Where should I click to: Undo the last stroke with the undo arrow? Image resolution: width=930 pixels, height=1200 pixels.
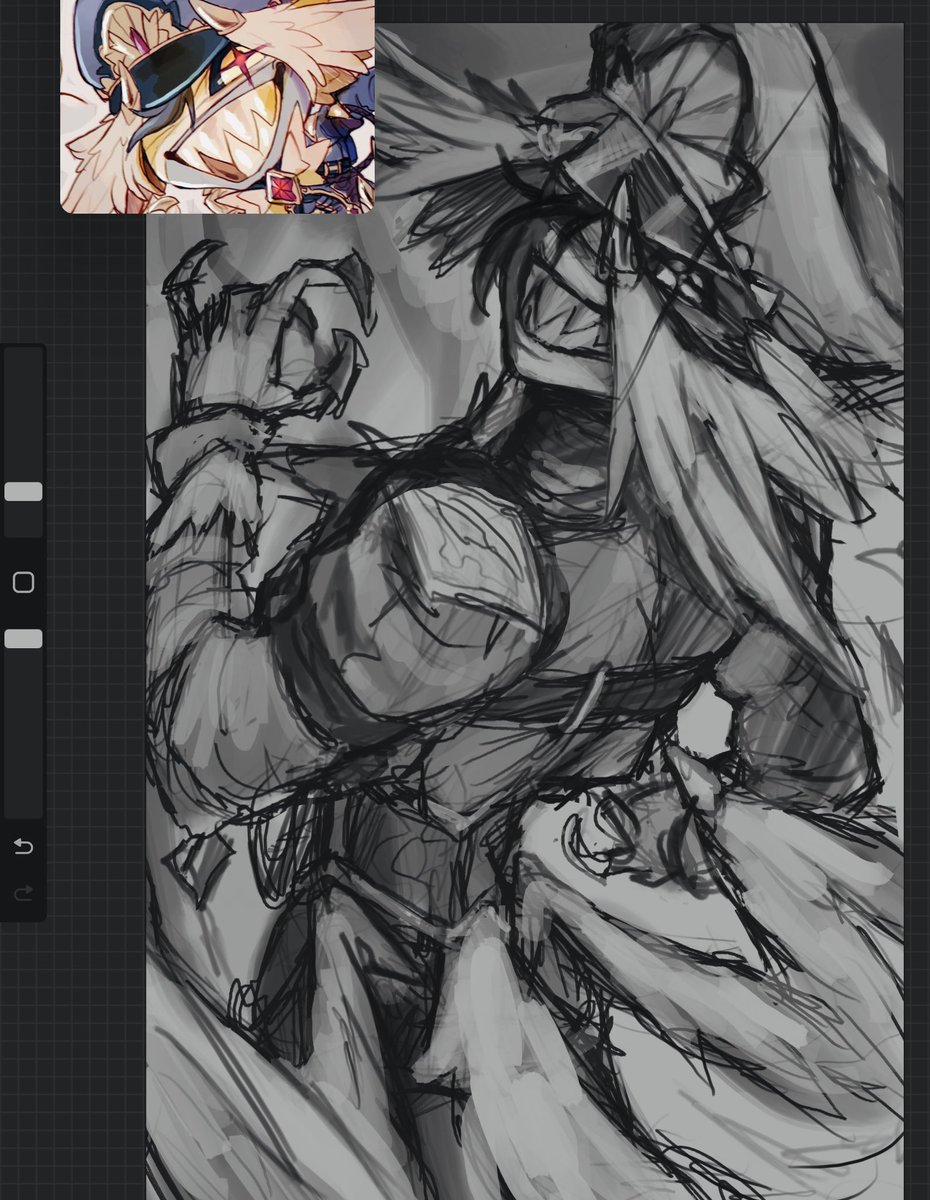pyautogui.click(x=23, y=847)
